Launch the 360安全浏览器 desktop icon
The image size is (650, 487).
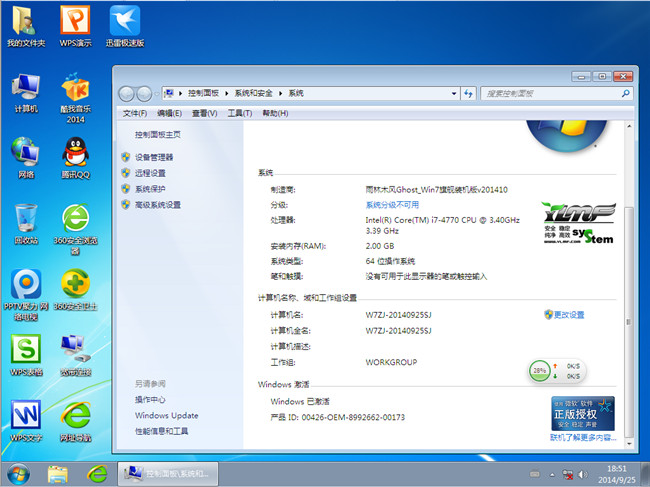[x=75, y=229]
